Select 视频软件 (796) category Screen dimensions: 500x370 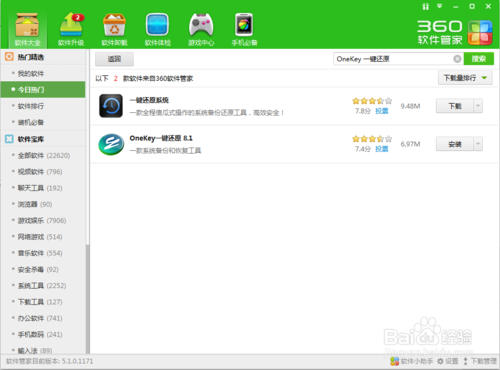point(43,172)
